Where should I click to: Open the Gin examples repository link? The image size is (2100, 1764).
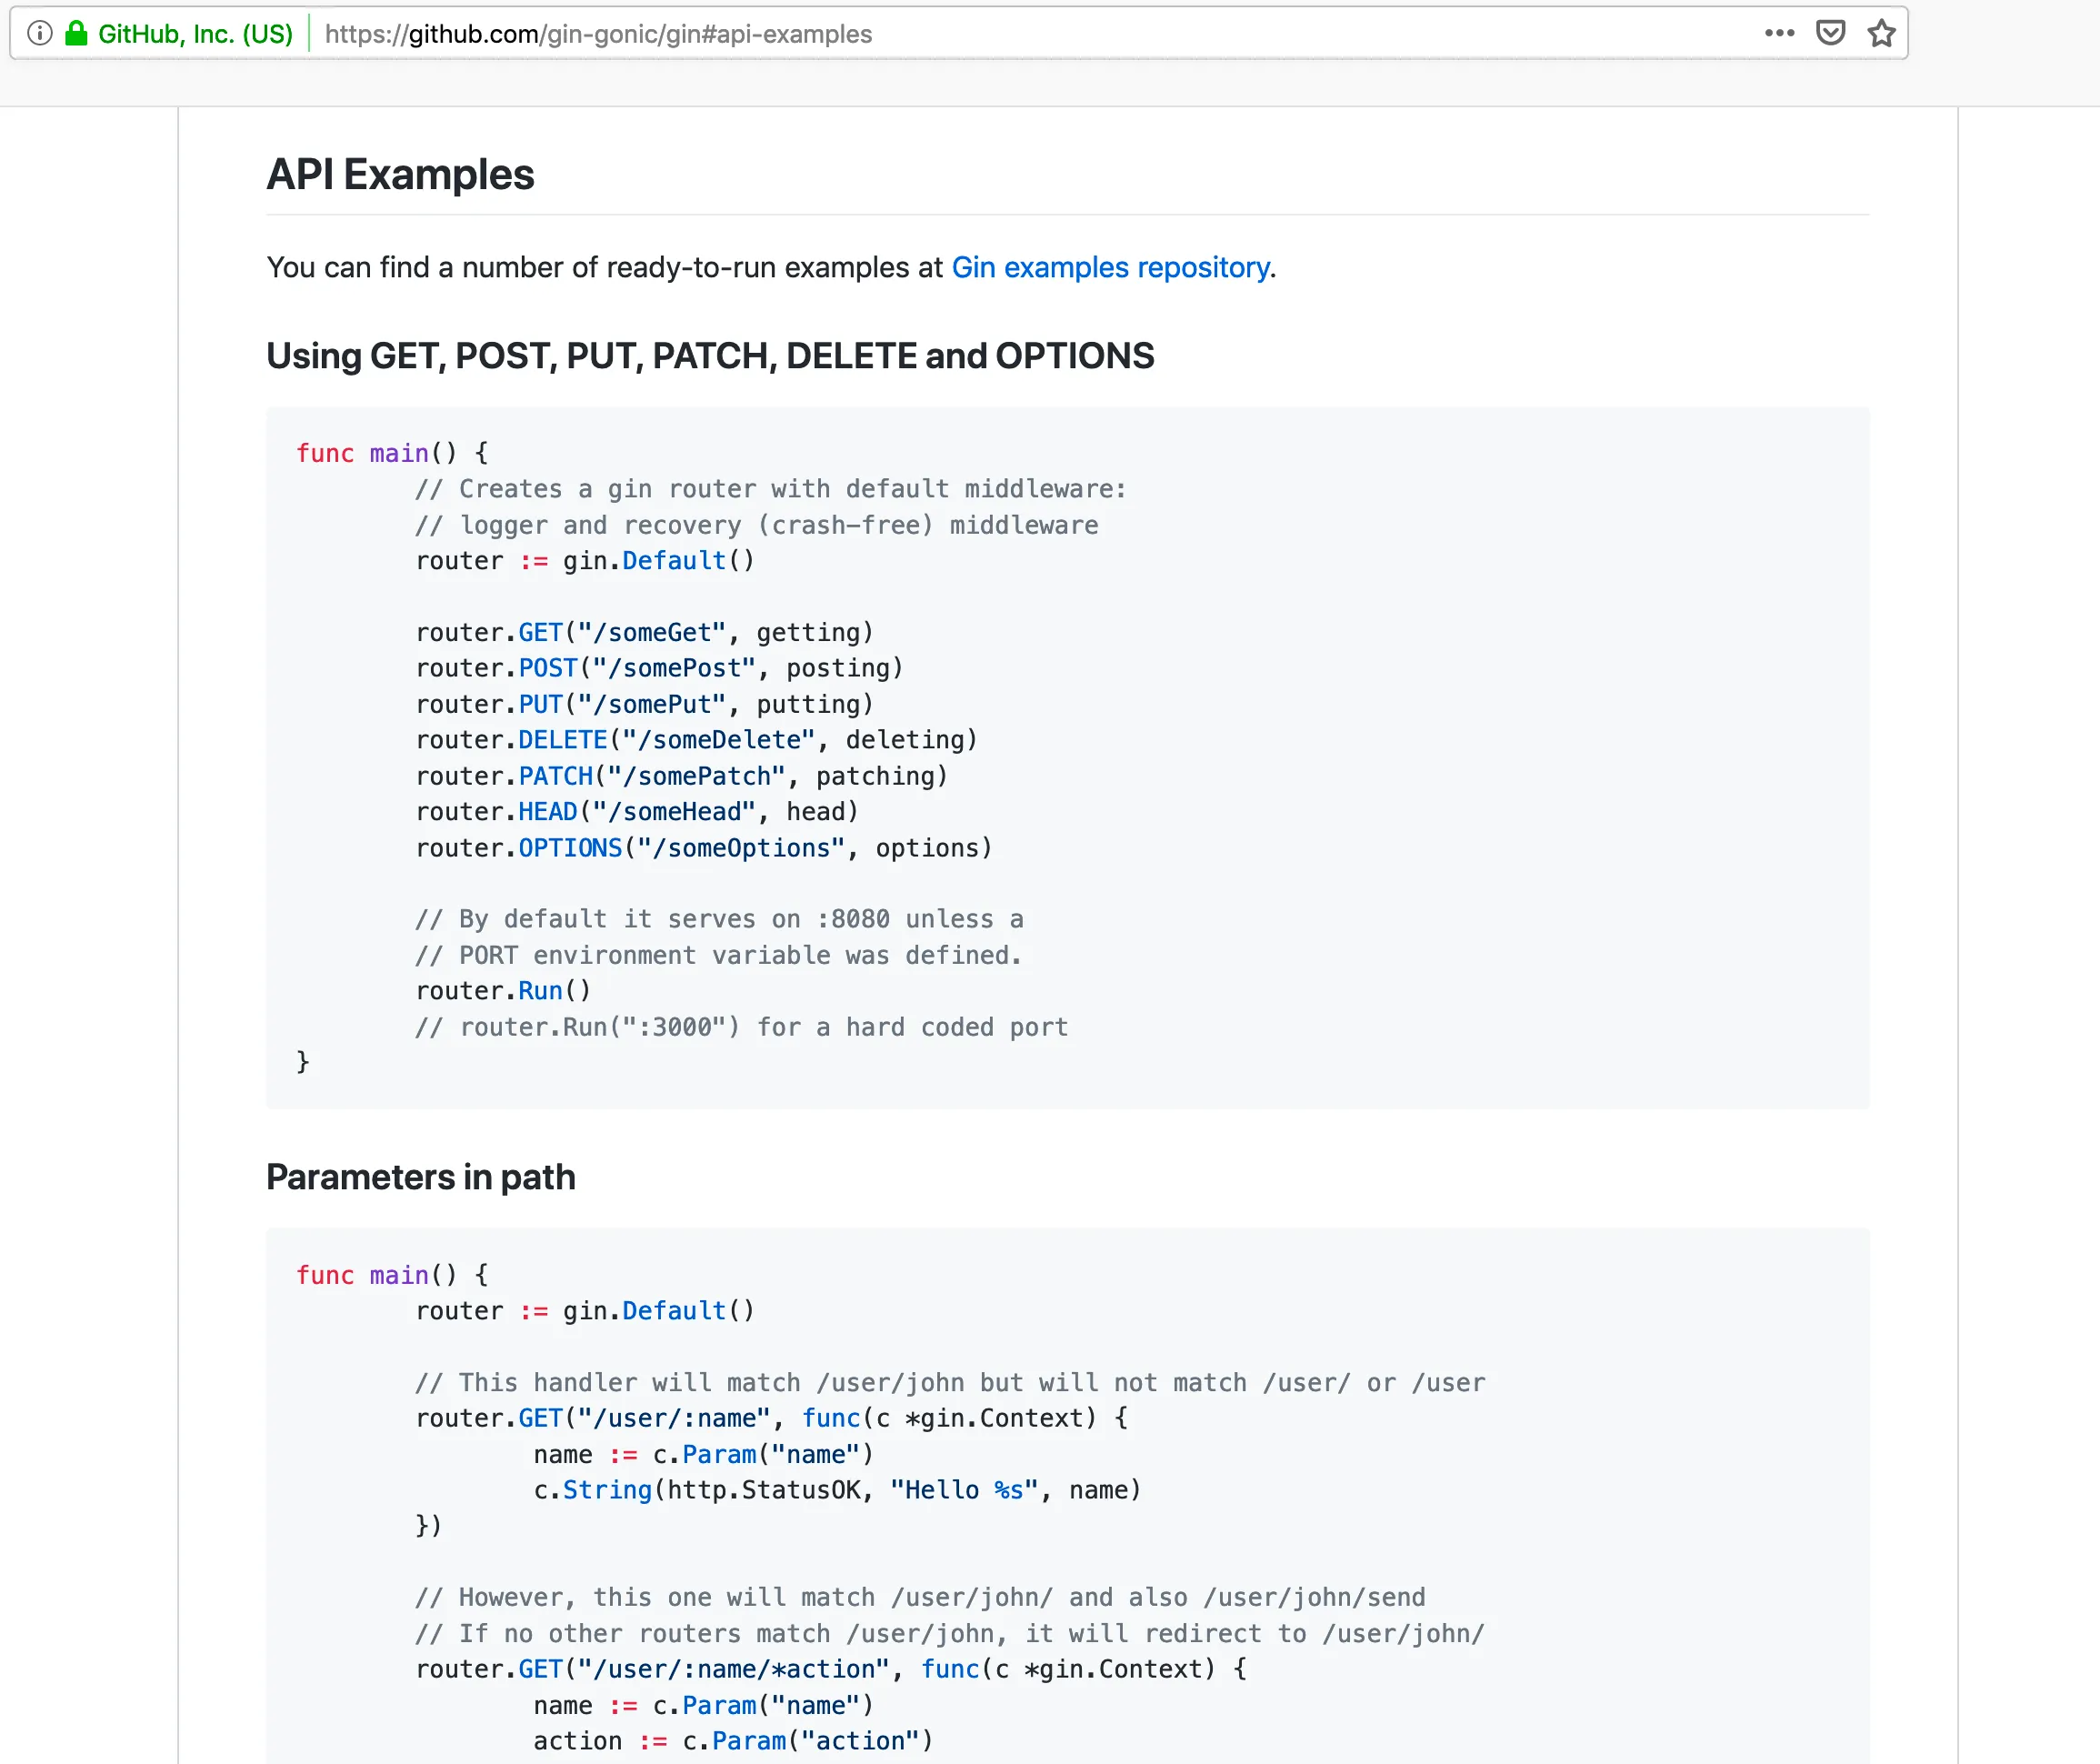[x=1110, y=267]
